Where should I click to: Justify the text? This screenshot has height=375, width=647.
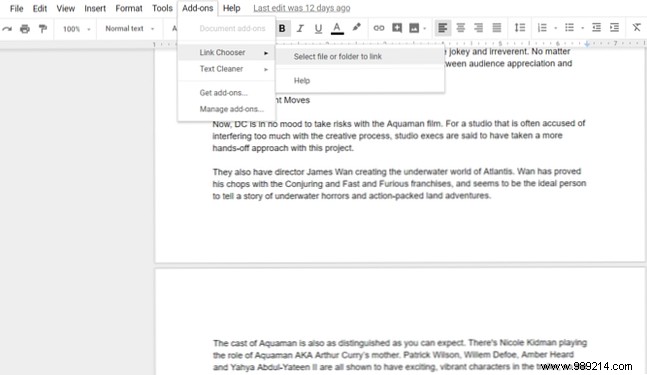pyautogui.click(x=496, y=28)
